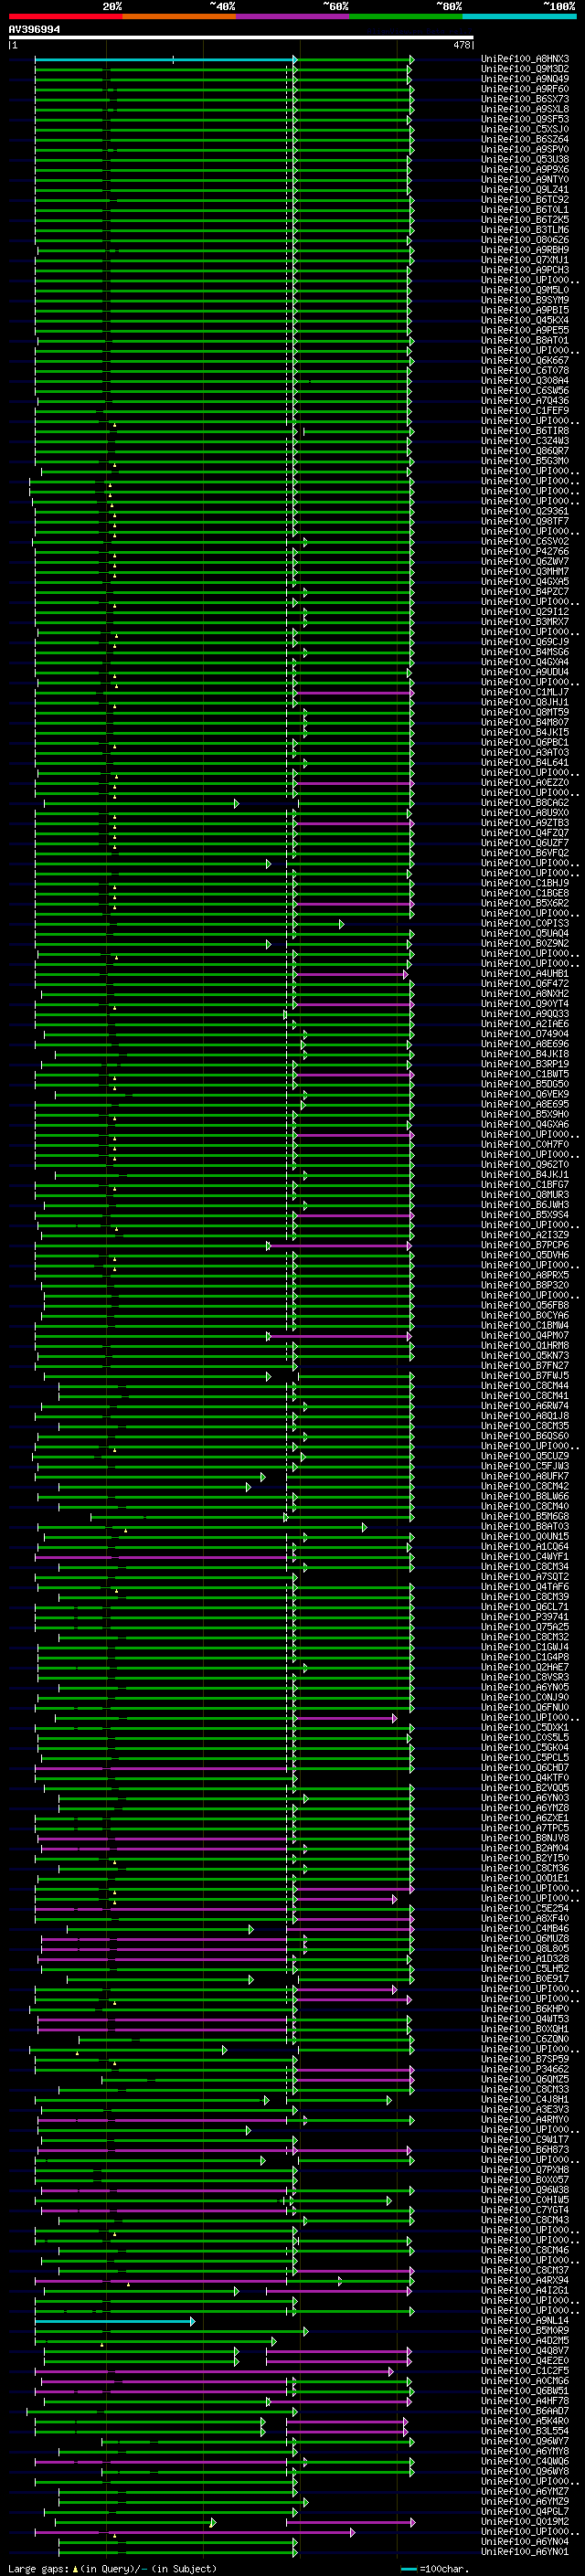Open hit UniRef100_A9SXL8
This screenshot has height=2576, width=585.
coord(525,109)
